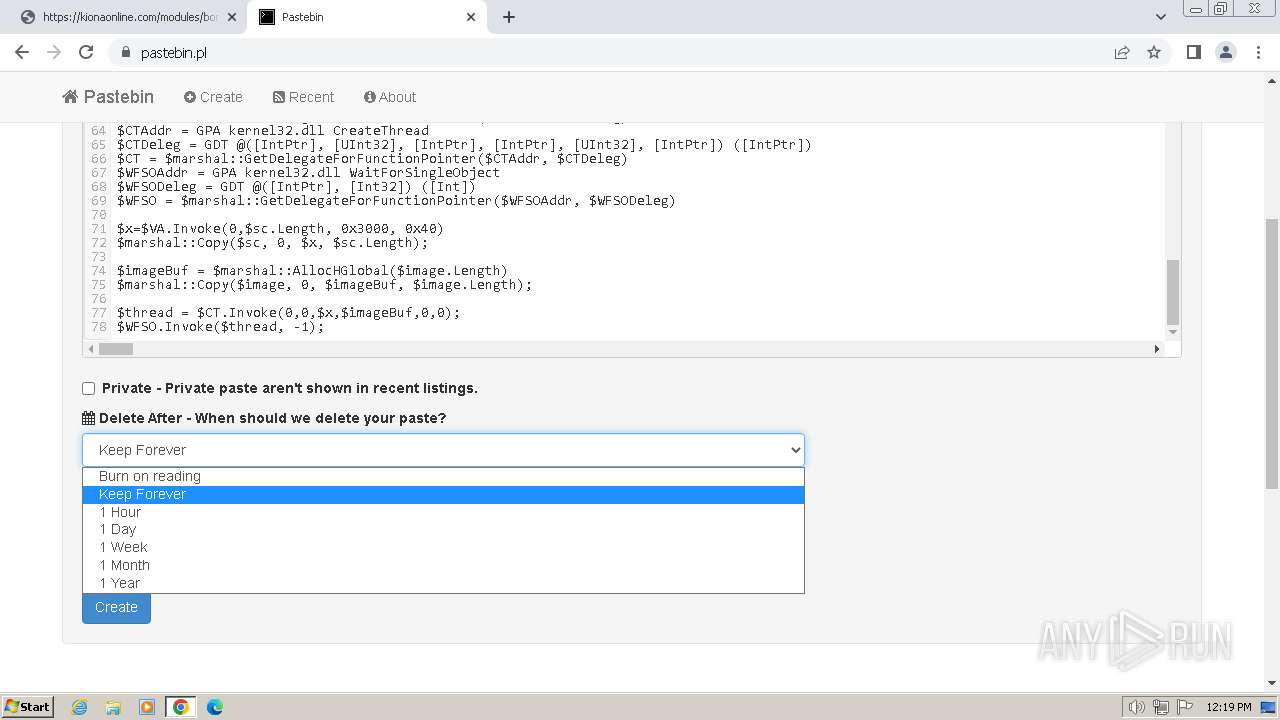
Task: Open the tab search dropdown
Action: (x=1160, y=17)
